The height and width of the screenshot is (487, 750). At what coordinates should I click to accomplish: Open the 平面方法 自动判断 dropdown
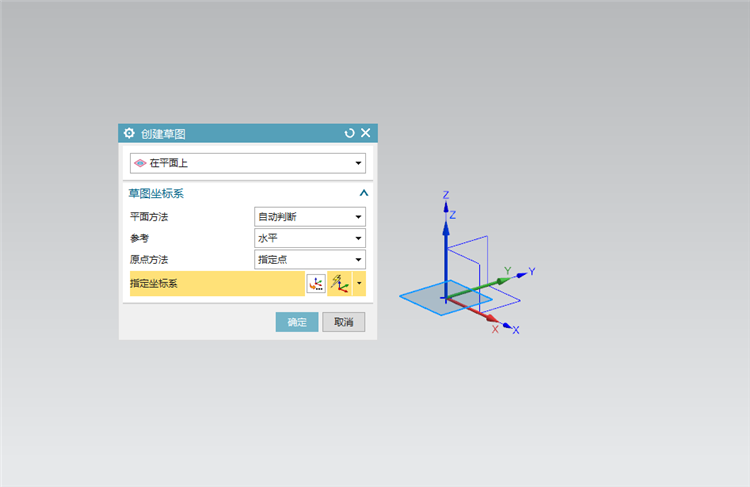pyautogui.click(x=310, y=217)
